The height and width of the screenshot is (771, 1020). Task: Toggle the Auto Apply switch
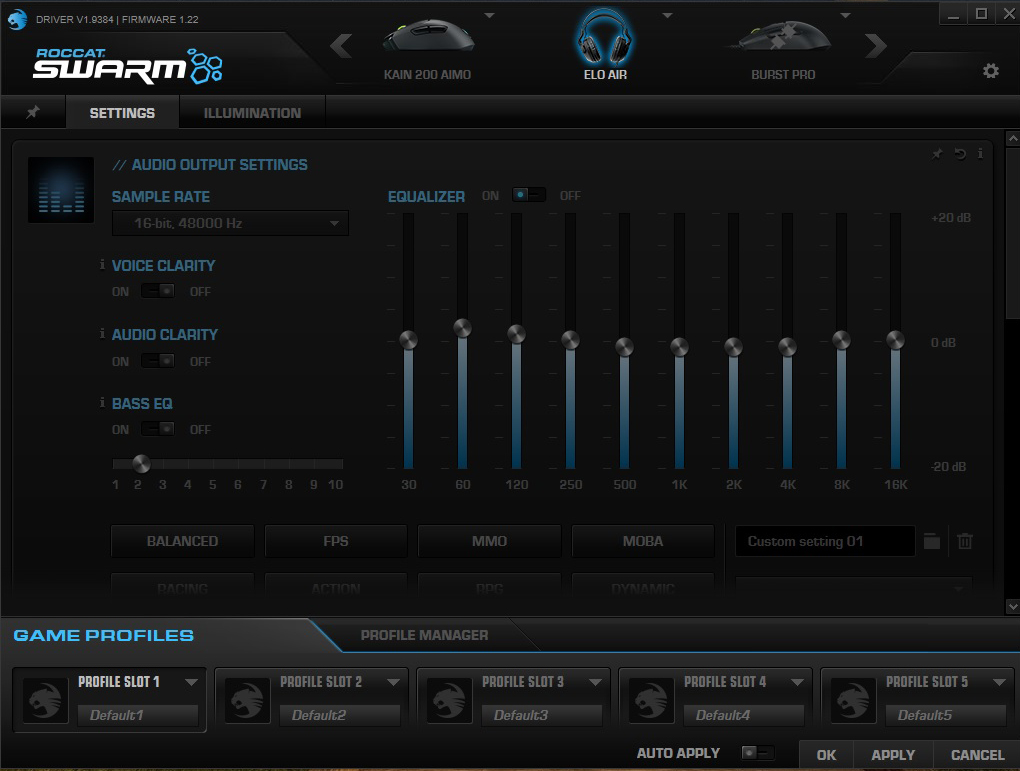coord(758,753)
